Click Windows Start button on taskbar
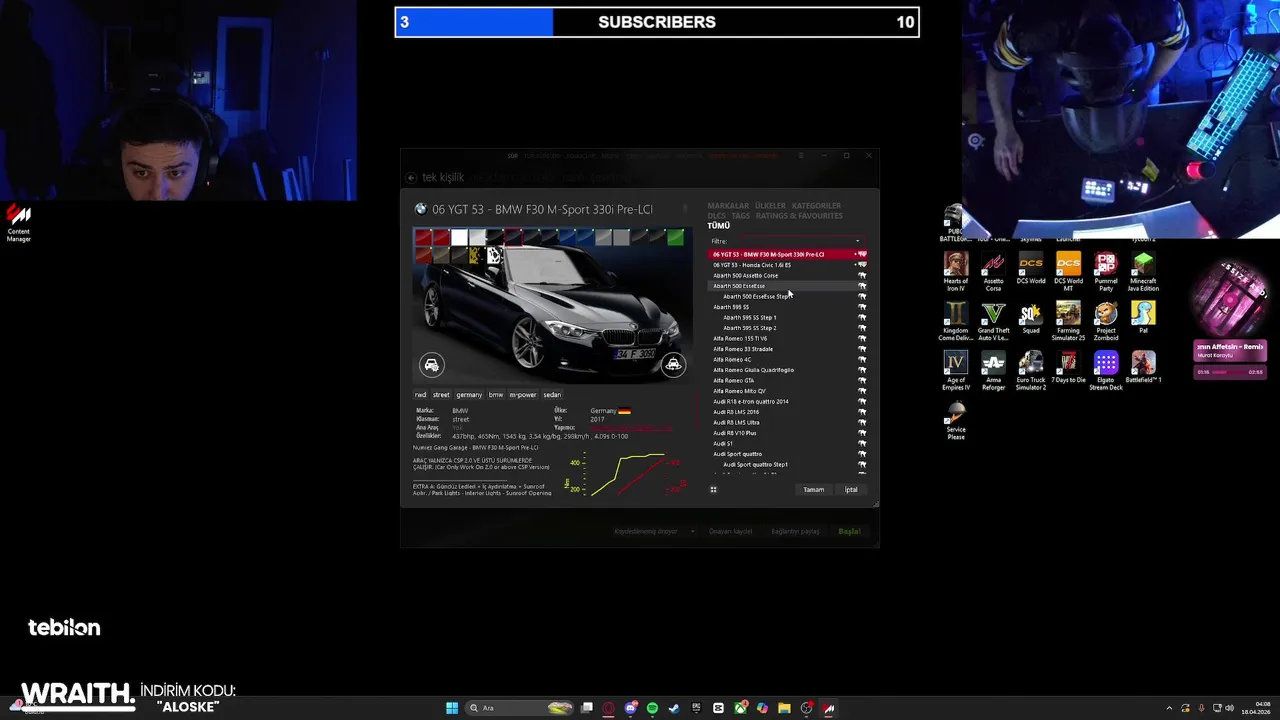Image resolution: width=1280 pixels, height=720 pixels. (x=451, y=708)
